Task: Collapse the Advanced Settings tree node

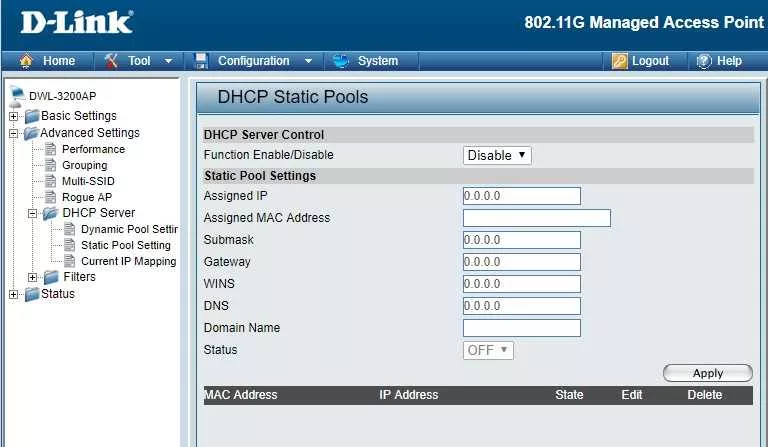Action: [x=13, y=133]
